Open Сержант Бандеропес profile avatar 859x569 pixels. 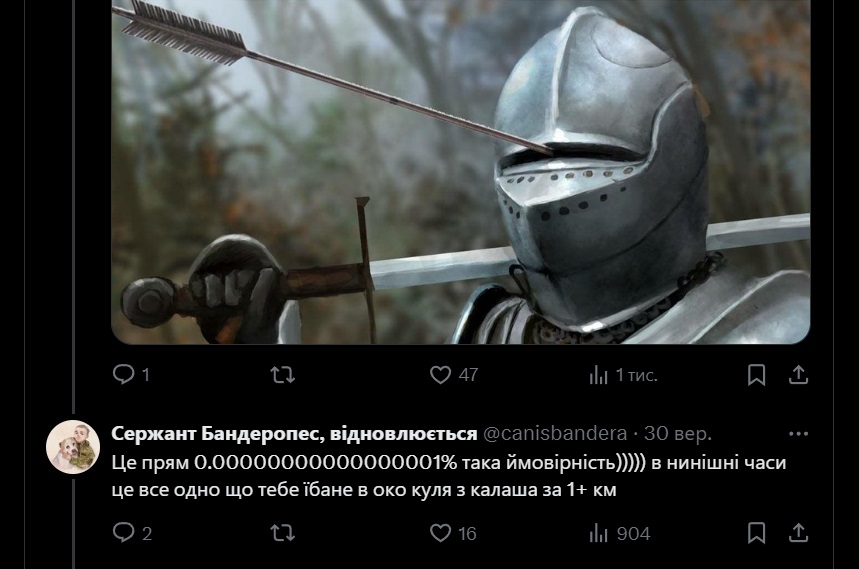coord(73,447)
